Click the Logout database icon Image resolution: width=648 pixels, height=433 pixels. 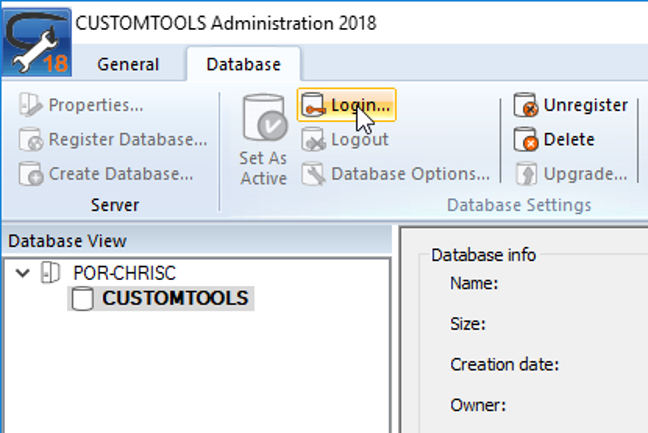[x=313, y=139]
